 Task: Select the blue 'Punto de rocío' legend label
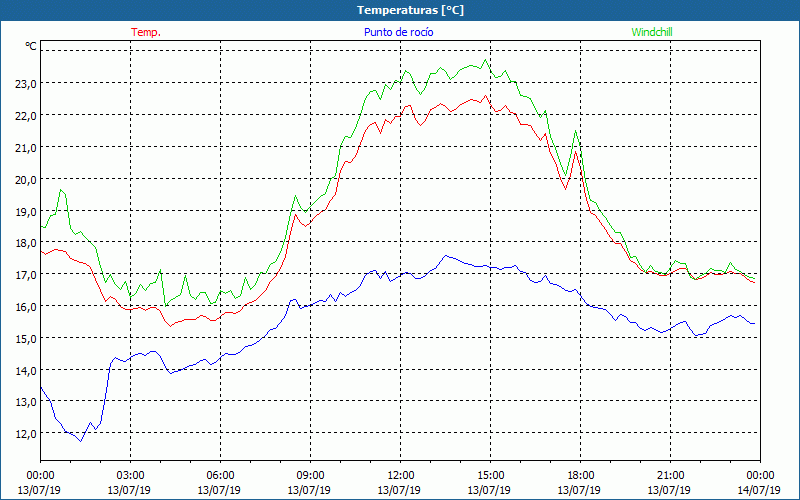tap(398, 32)
